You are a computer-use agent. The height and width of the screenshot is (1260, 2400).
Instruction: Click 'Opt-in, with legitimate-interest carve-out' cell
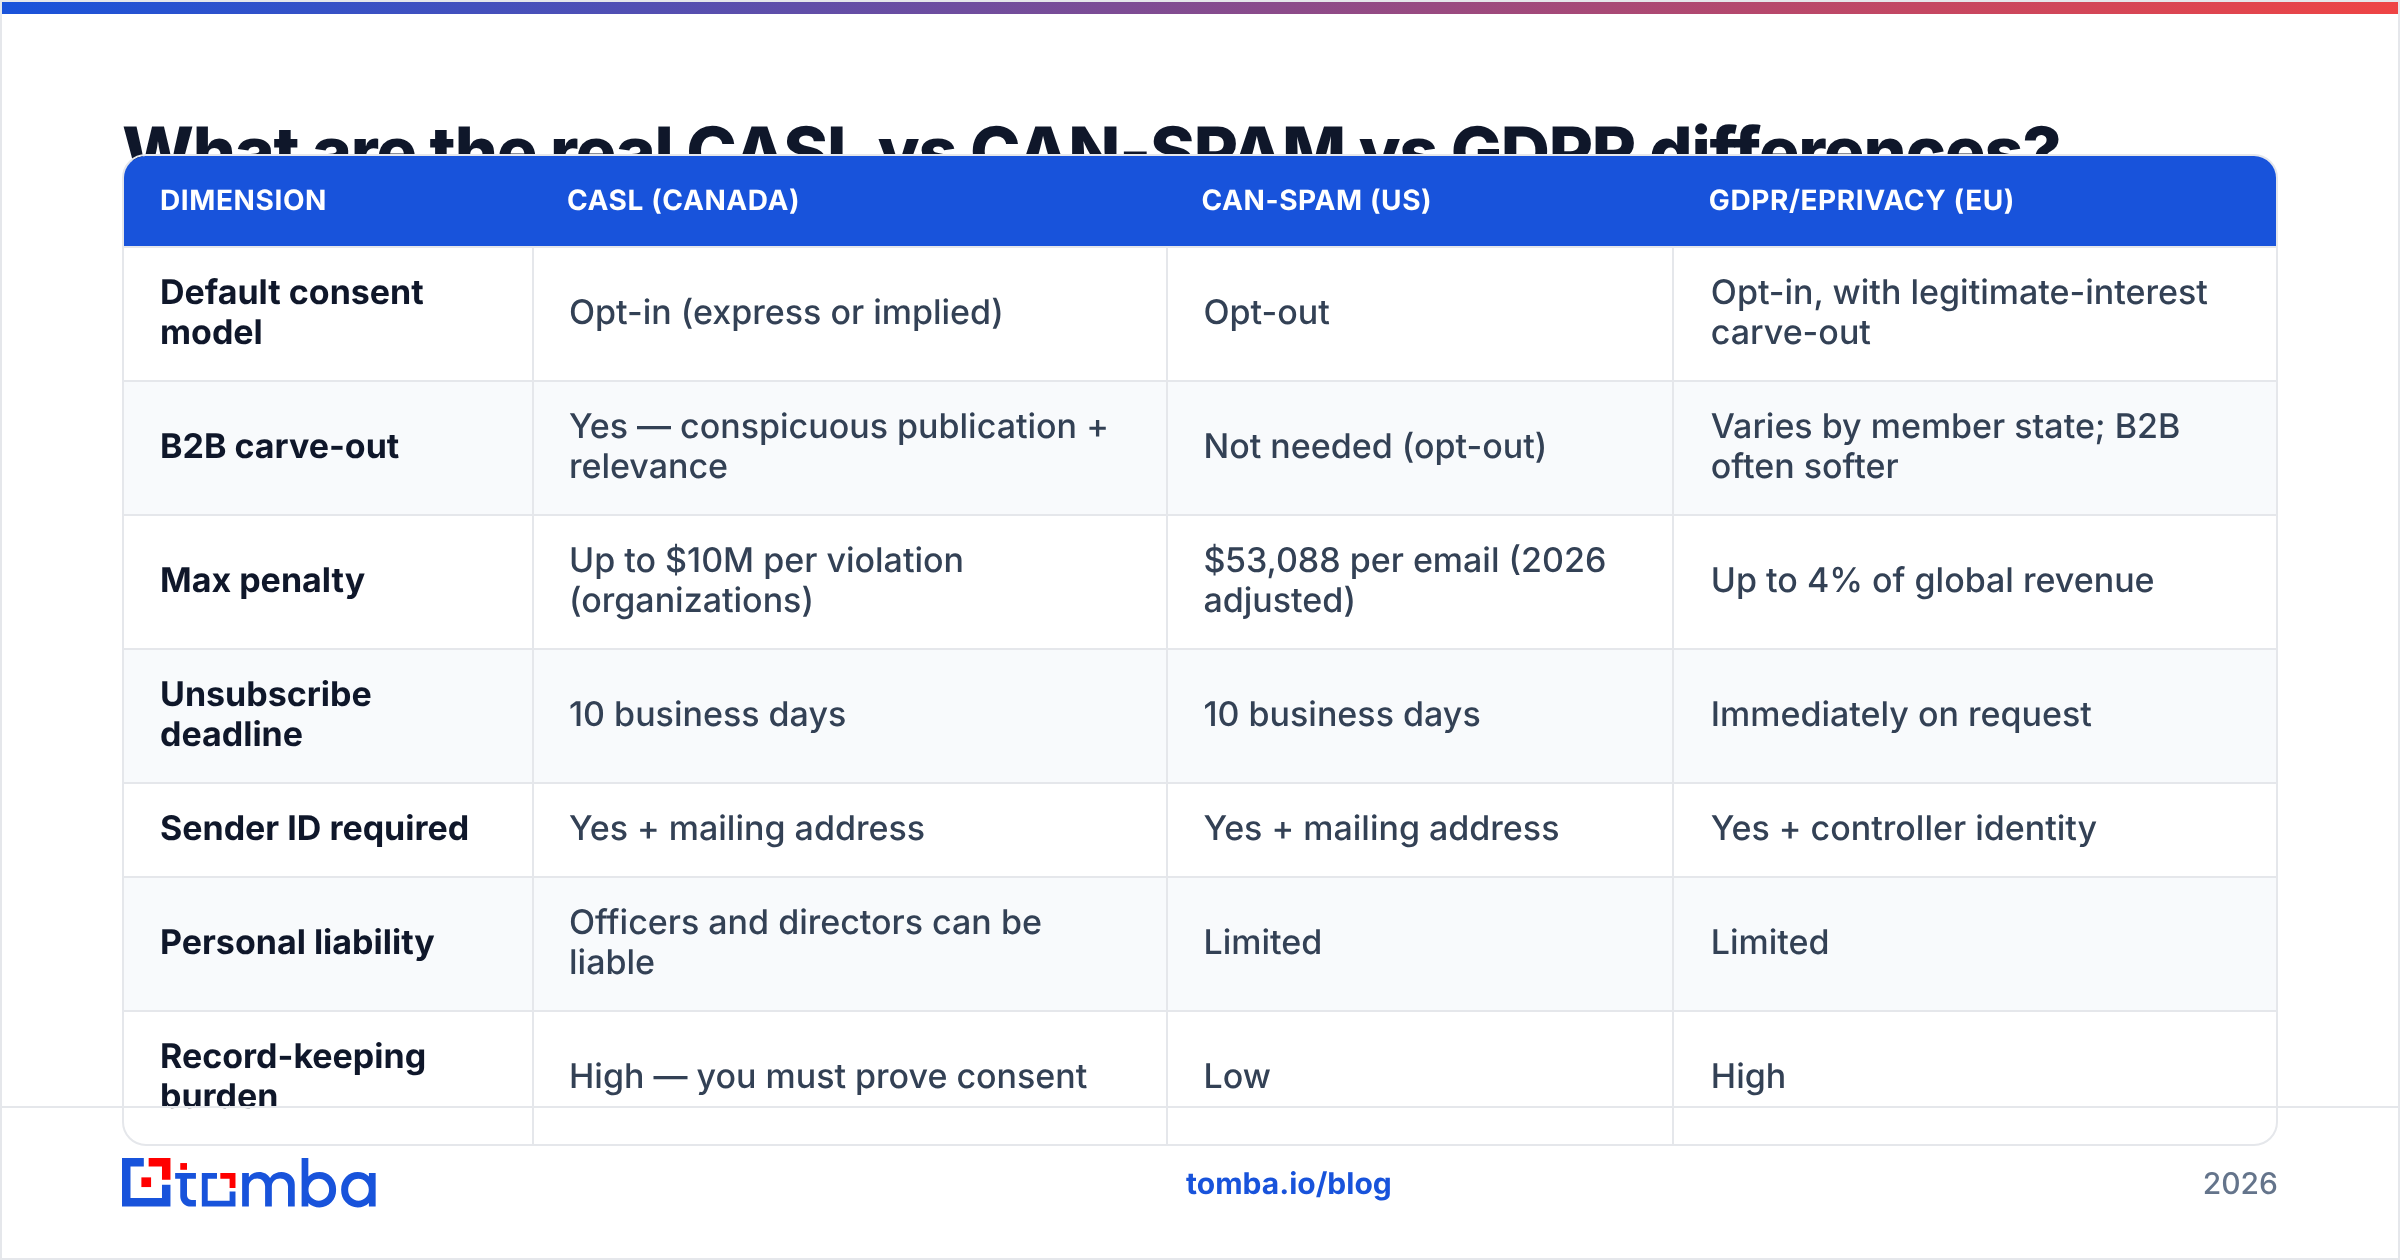(1958, 312)
